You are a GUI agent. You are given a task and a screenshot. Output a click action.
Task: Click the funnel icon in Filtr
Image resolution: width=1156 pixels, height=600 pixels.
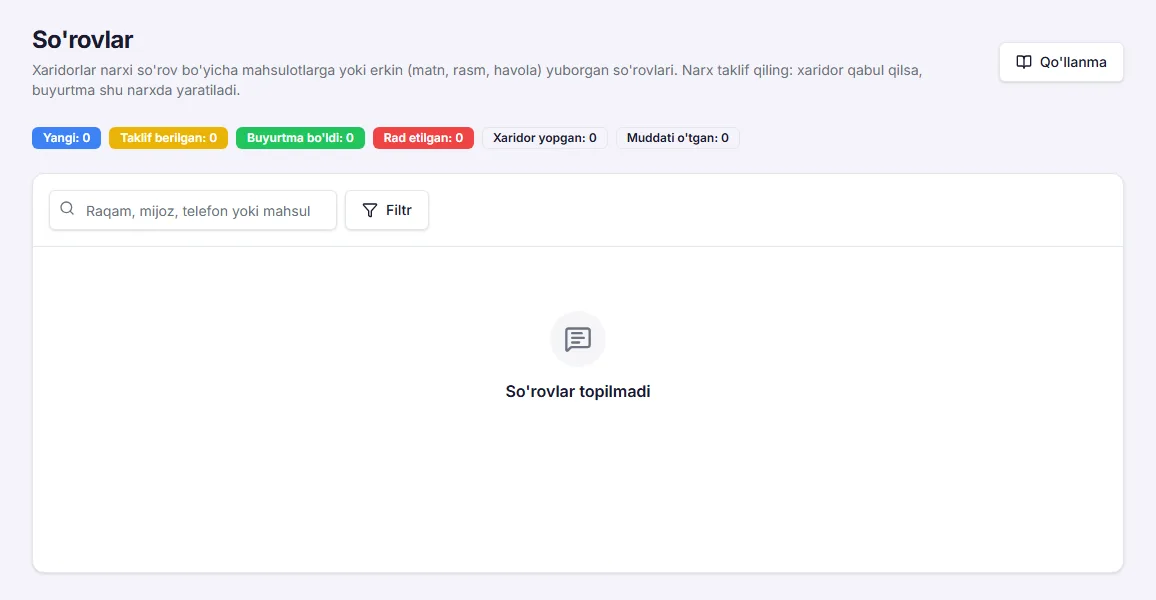click(370, 210)
